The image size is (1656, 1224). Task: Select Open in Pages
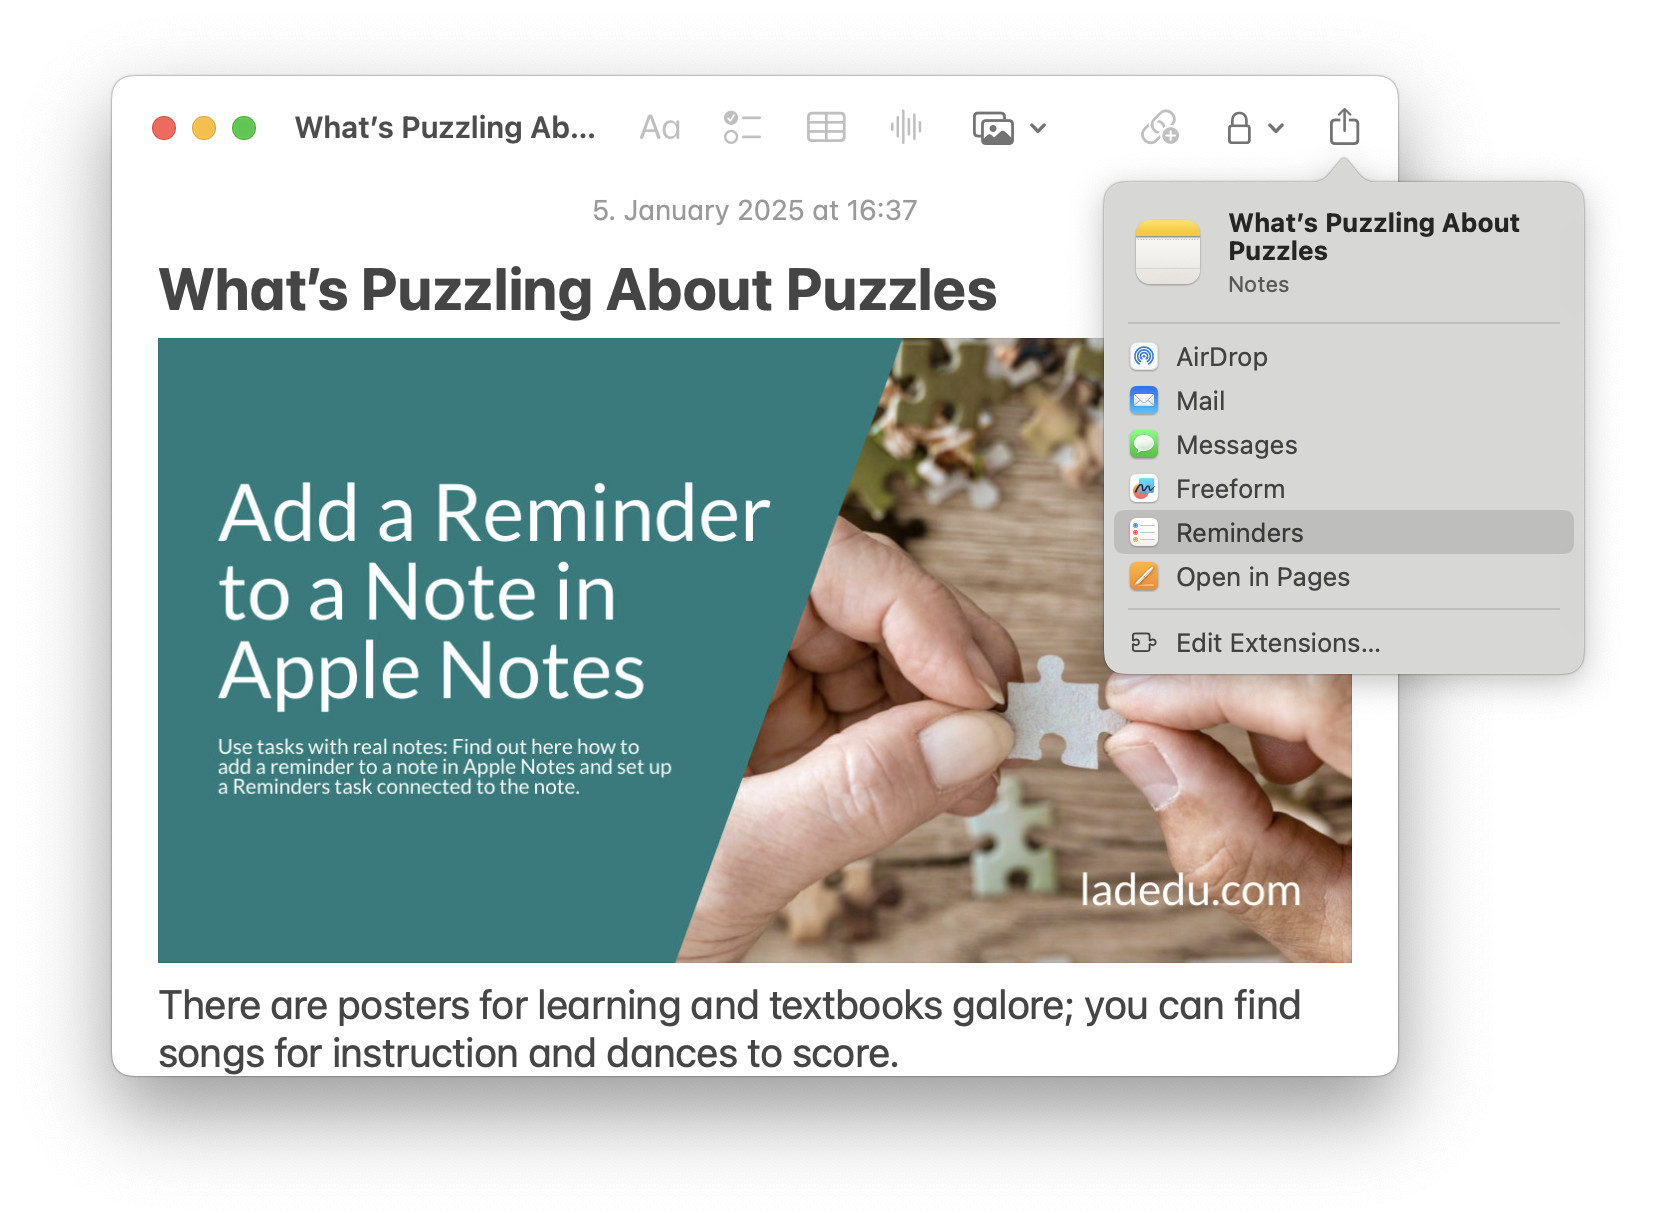pos(1344,577)
